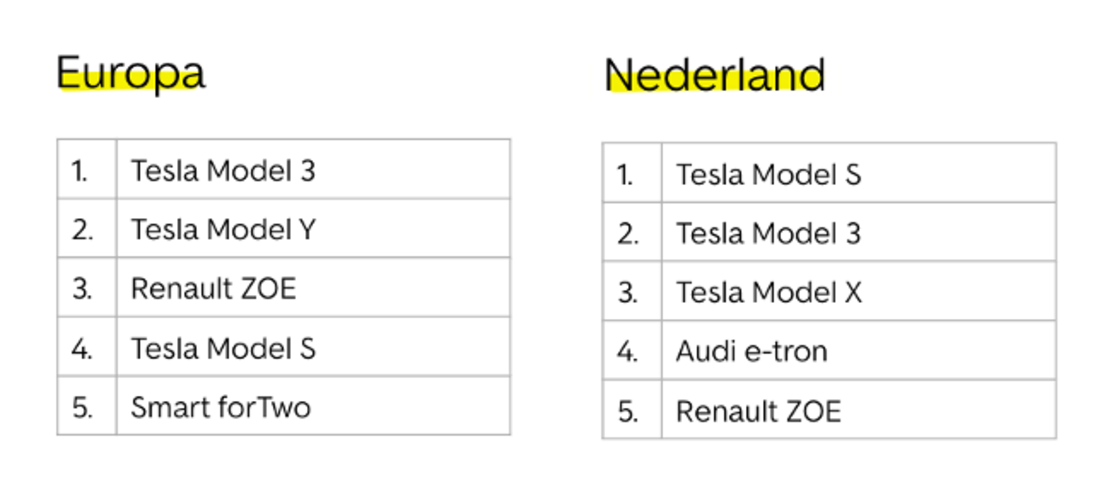This screenshot has width=1100, height=492.
Task: Select rank number 5 in the Nederland table
Action: 627,411
